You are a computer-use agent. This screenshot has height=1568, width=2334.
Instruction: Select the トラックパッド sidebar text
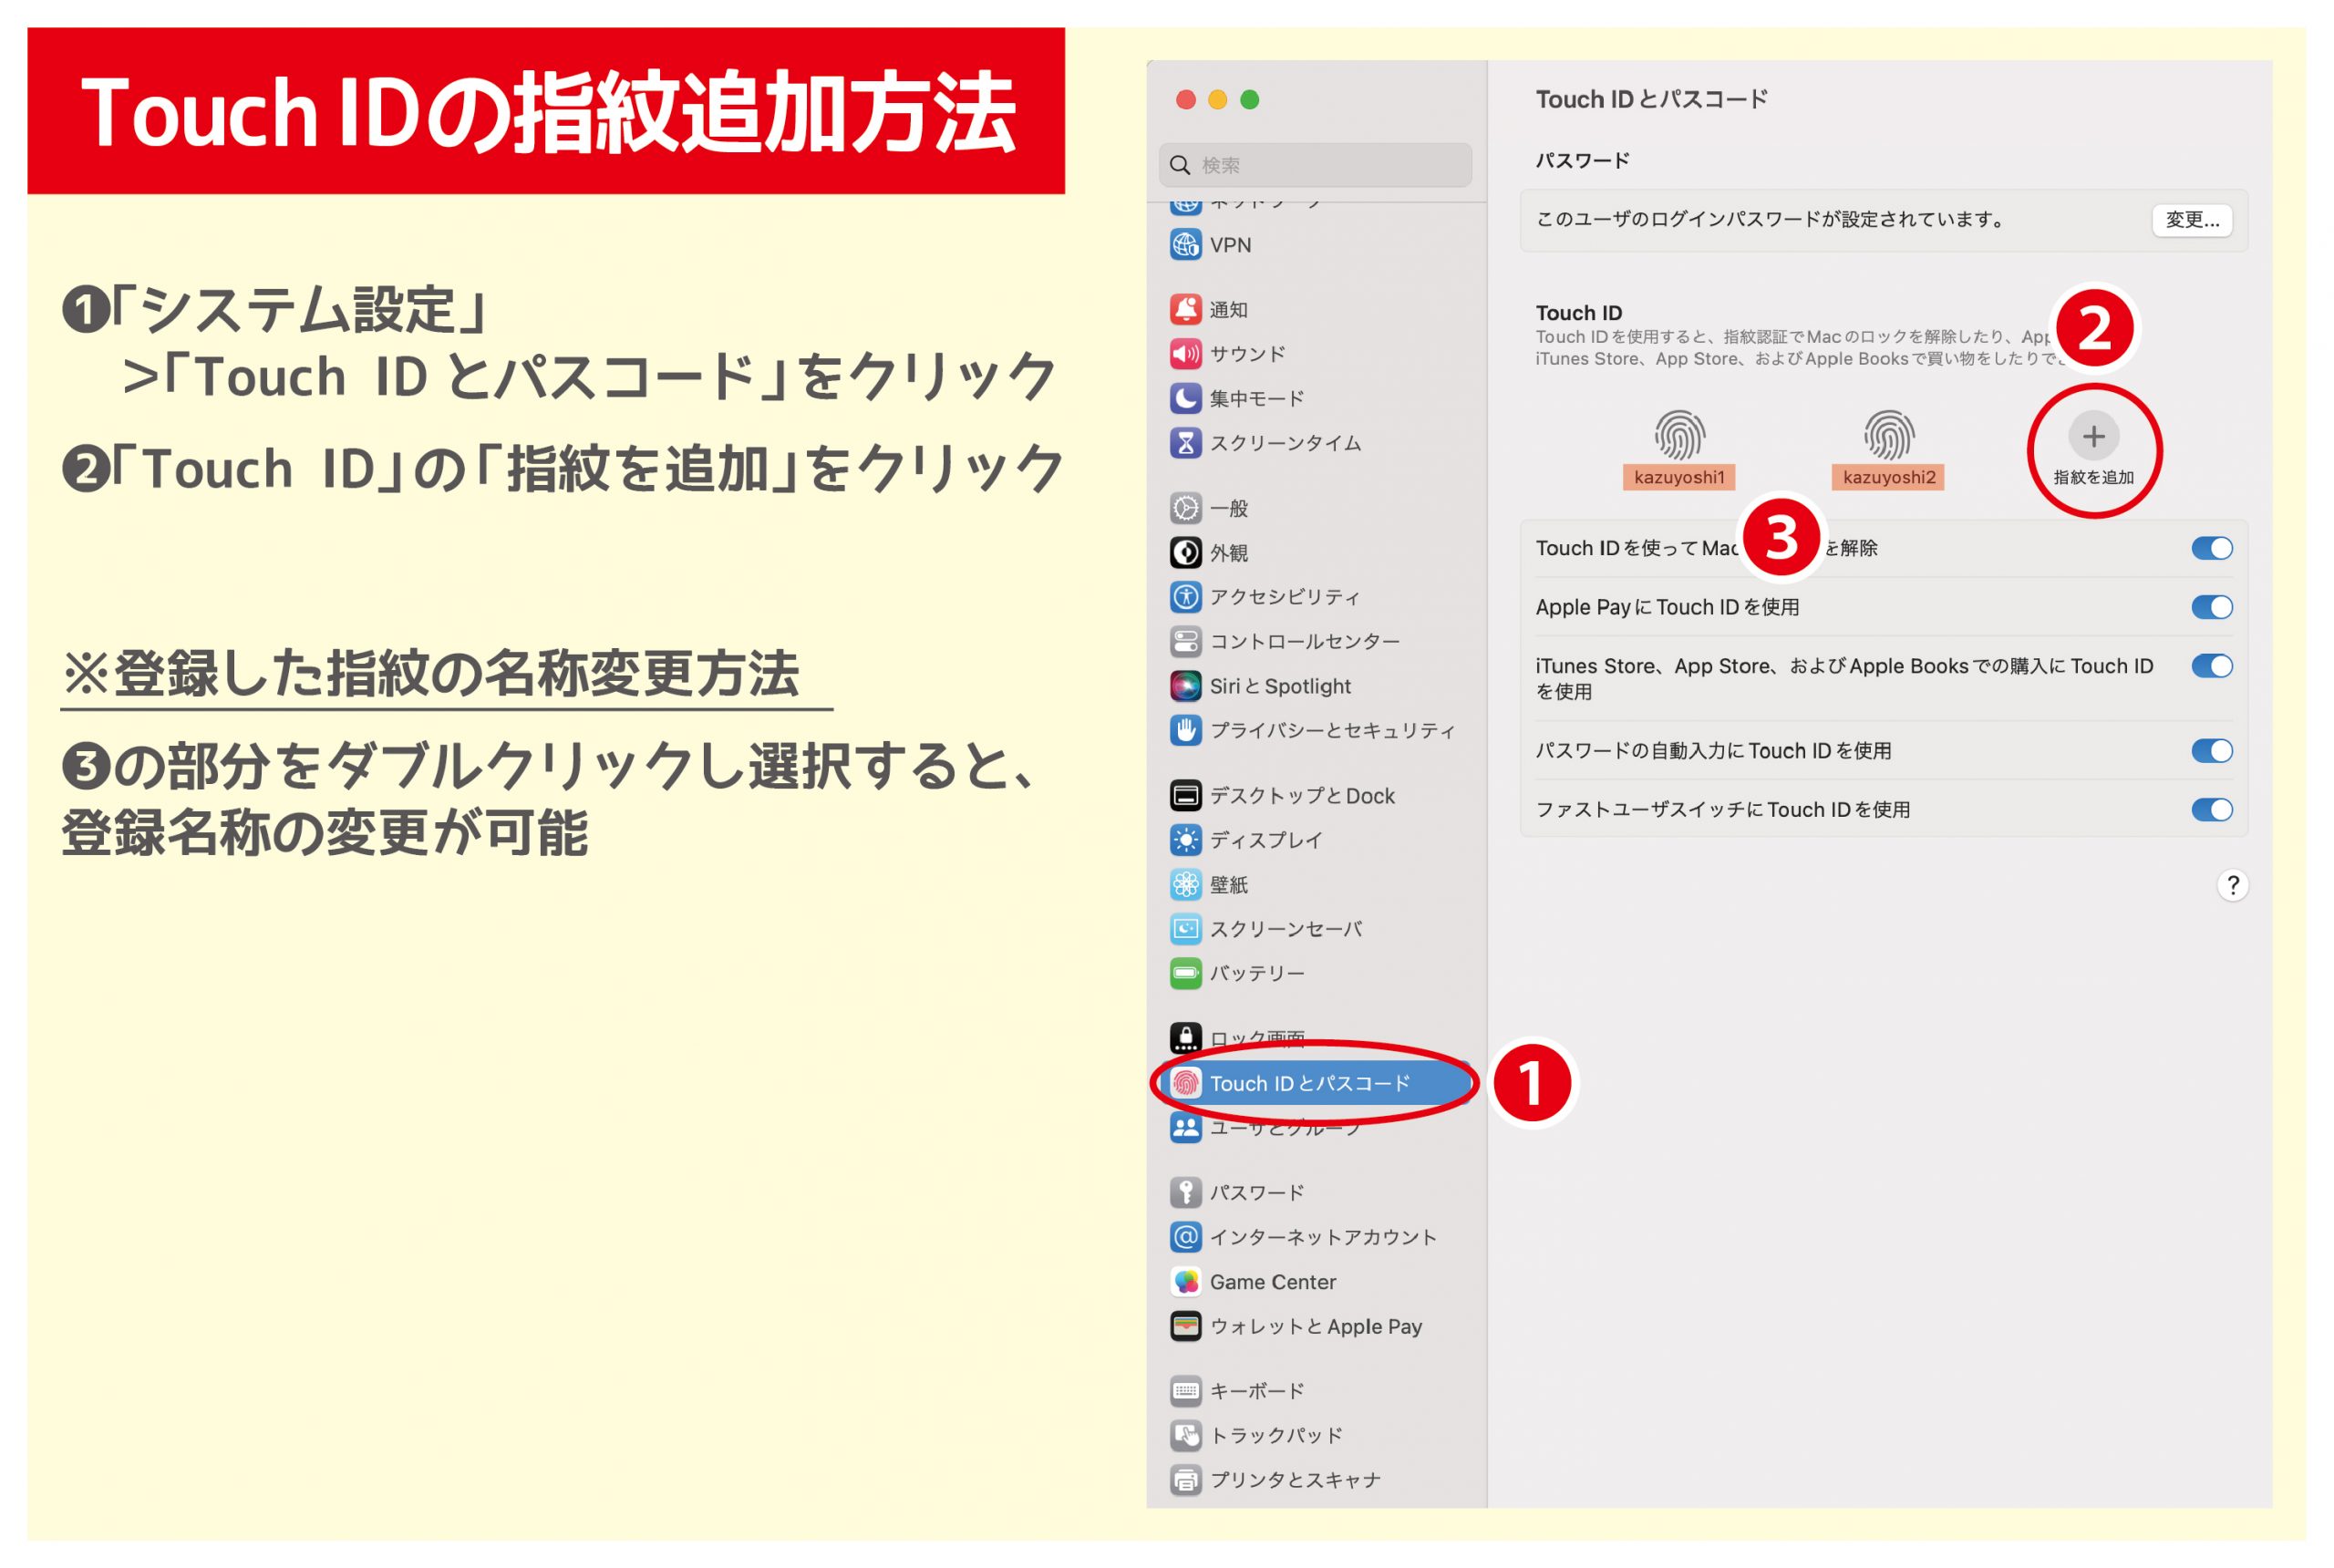(1276, 1435)
